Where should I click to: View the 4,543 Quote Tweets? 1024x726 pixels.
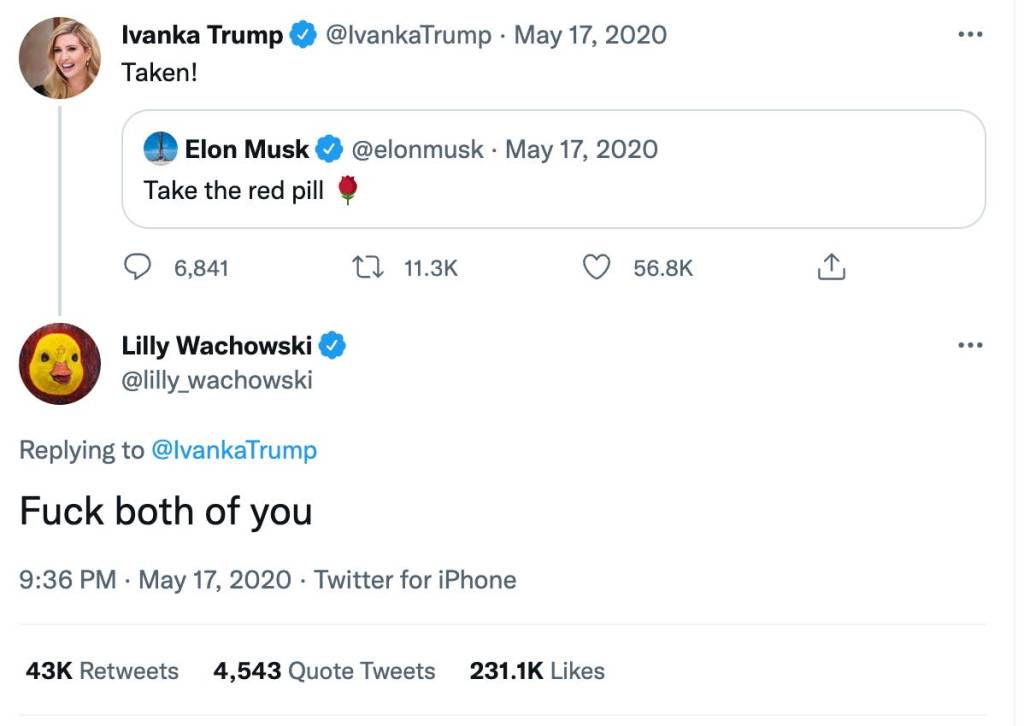tap(324, 671)
